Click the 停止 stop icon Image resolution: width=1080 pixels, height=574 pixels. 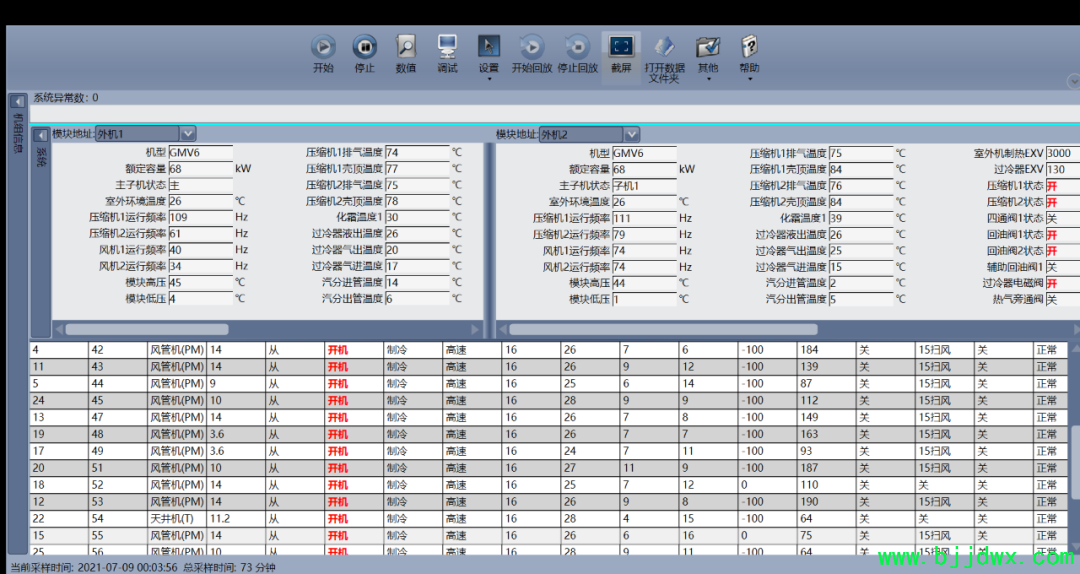pos(364,47)
